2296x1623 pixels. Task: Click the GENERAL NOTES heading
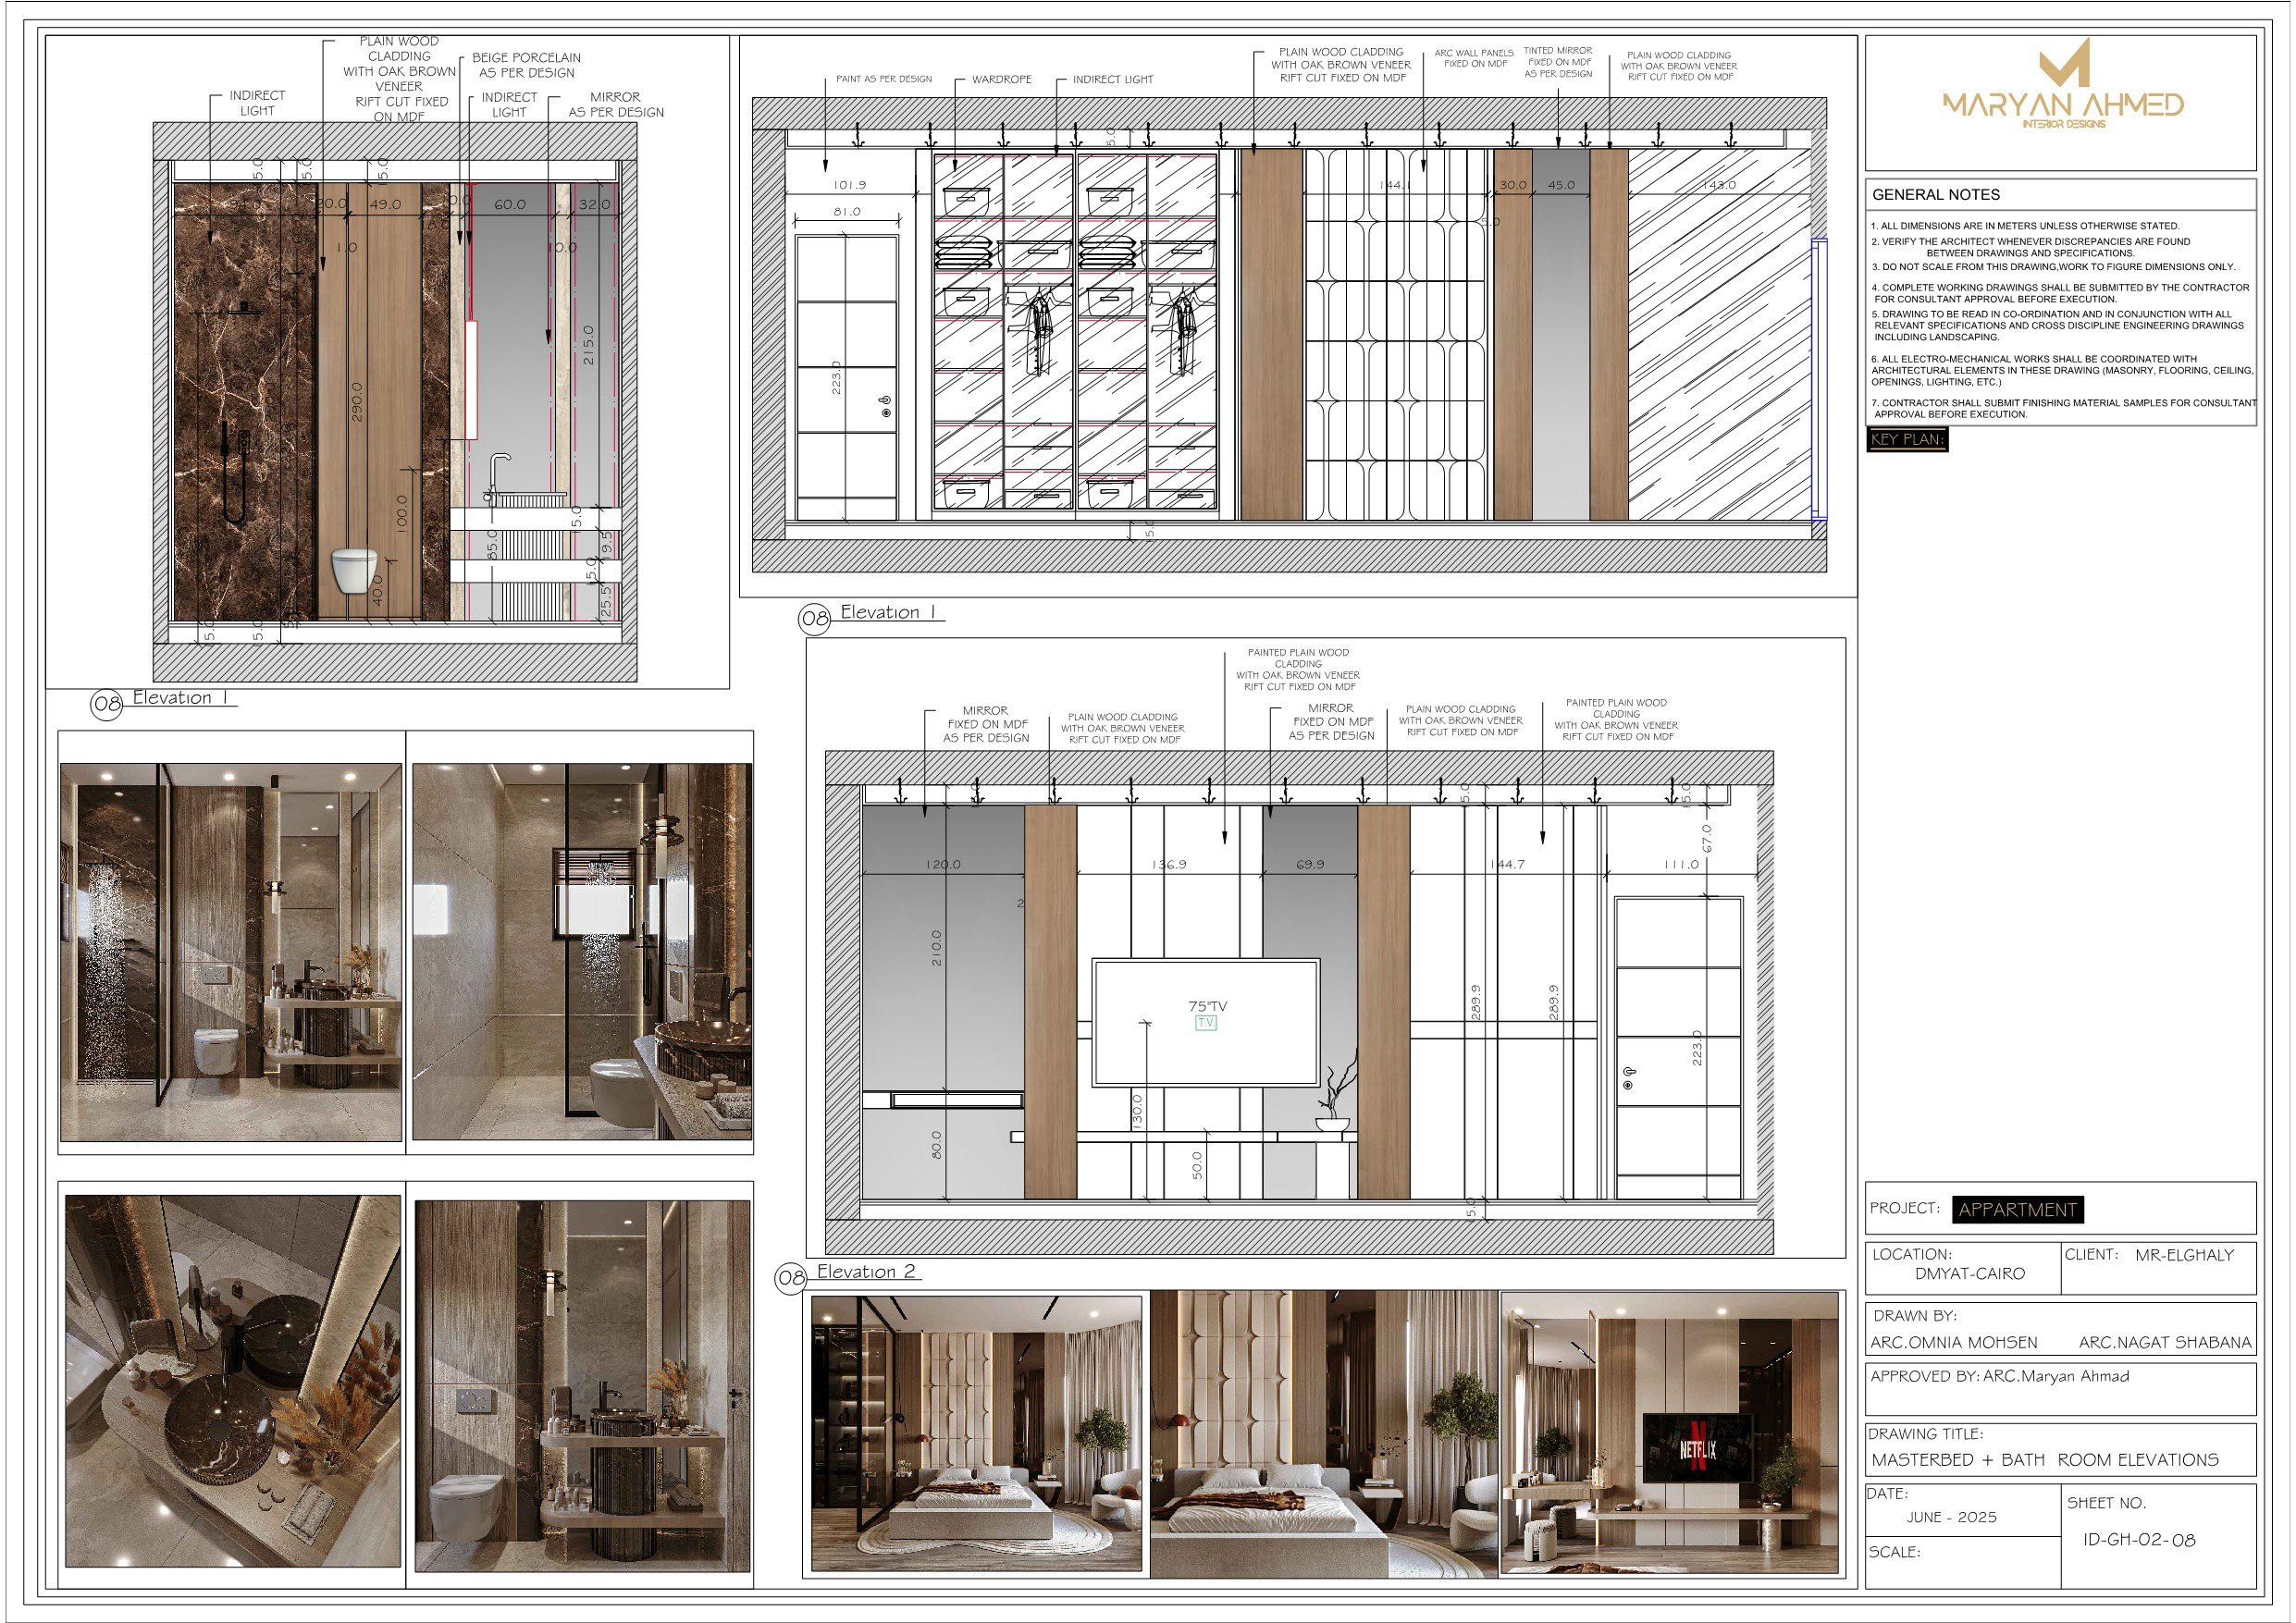click(x=1935, y=195)
